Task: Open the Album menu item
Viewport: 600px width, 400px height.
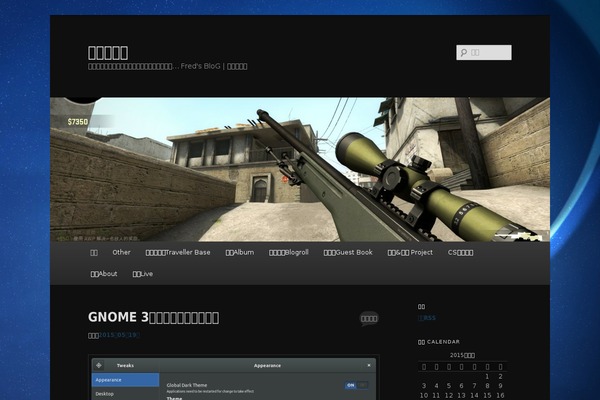Action: (x=240, y=253)
